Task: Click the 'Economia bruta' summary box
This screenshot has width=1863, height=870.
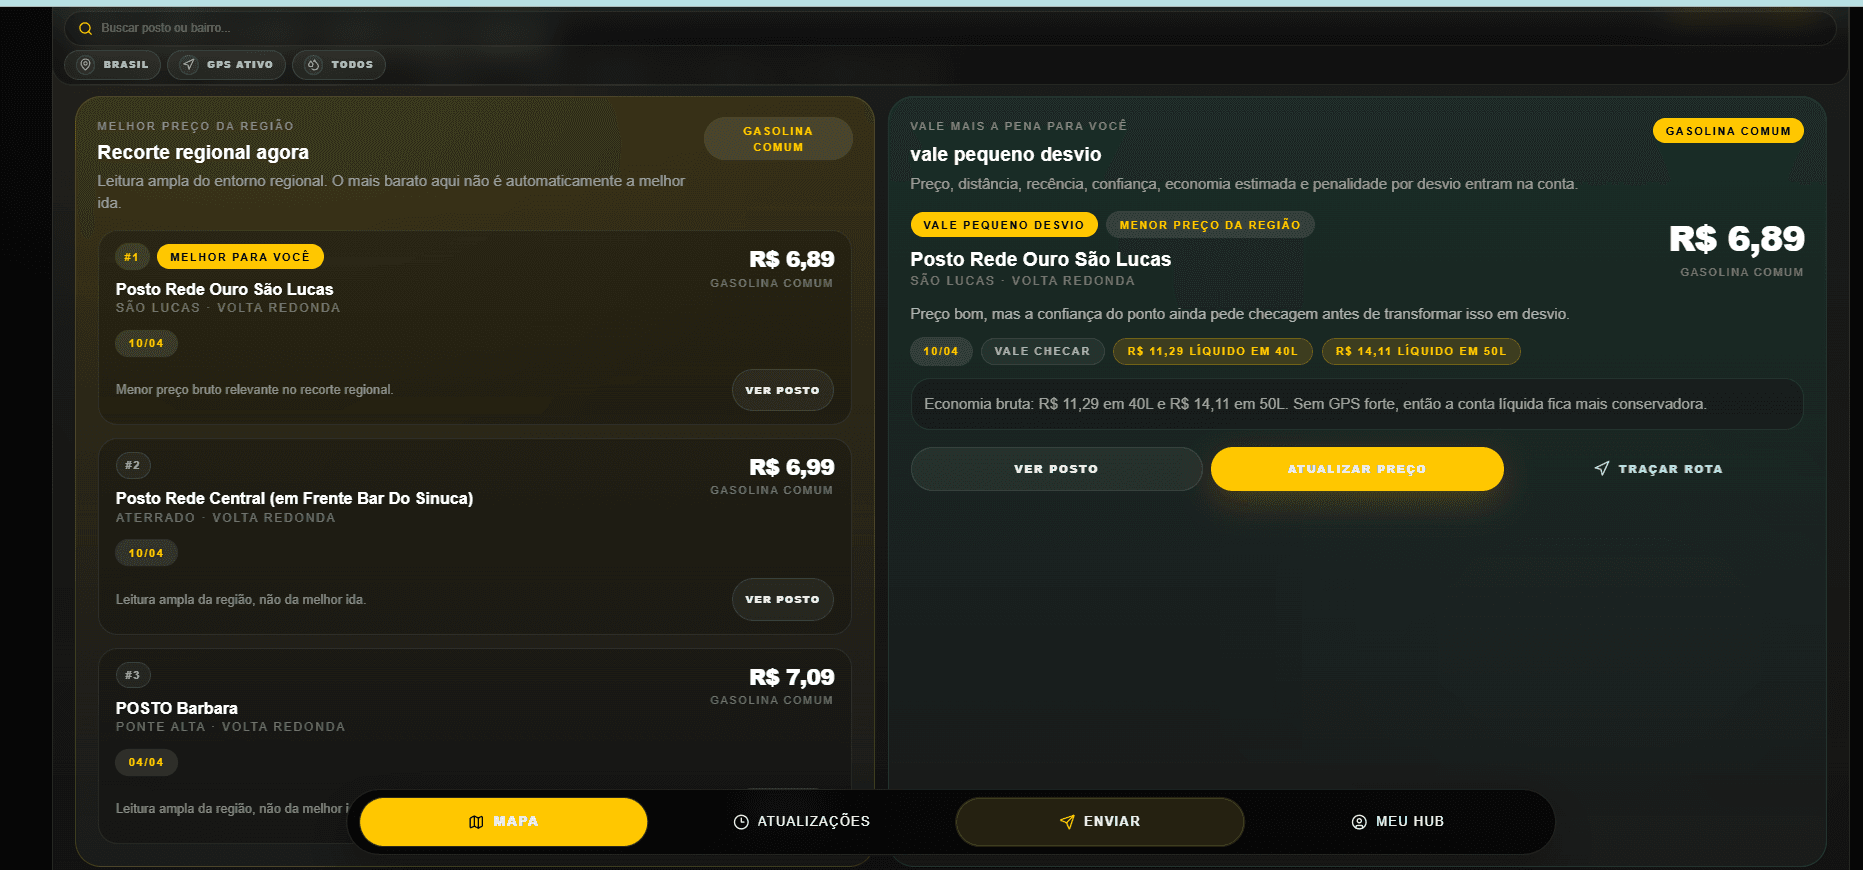Action: click(1357, 404)
